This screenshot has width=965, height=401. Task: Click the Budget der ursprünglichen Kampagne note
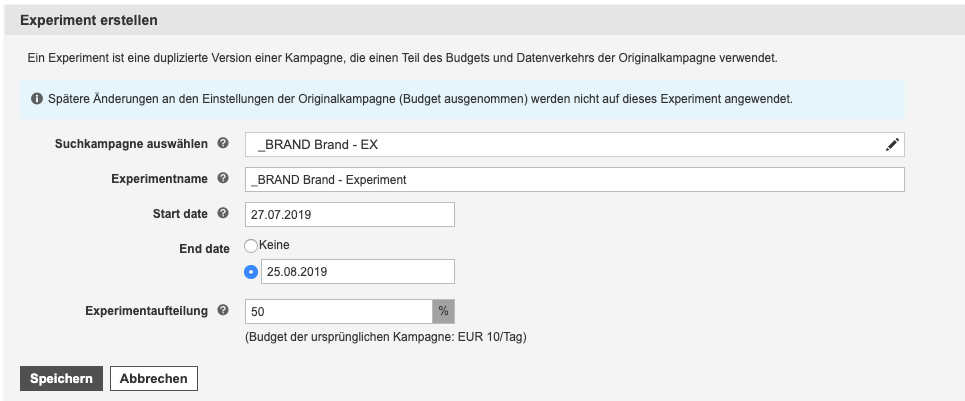(x=386, y=338)
